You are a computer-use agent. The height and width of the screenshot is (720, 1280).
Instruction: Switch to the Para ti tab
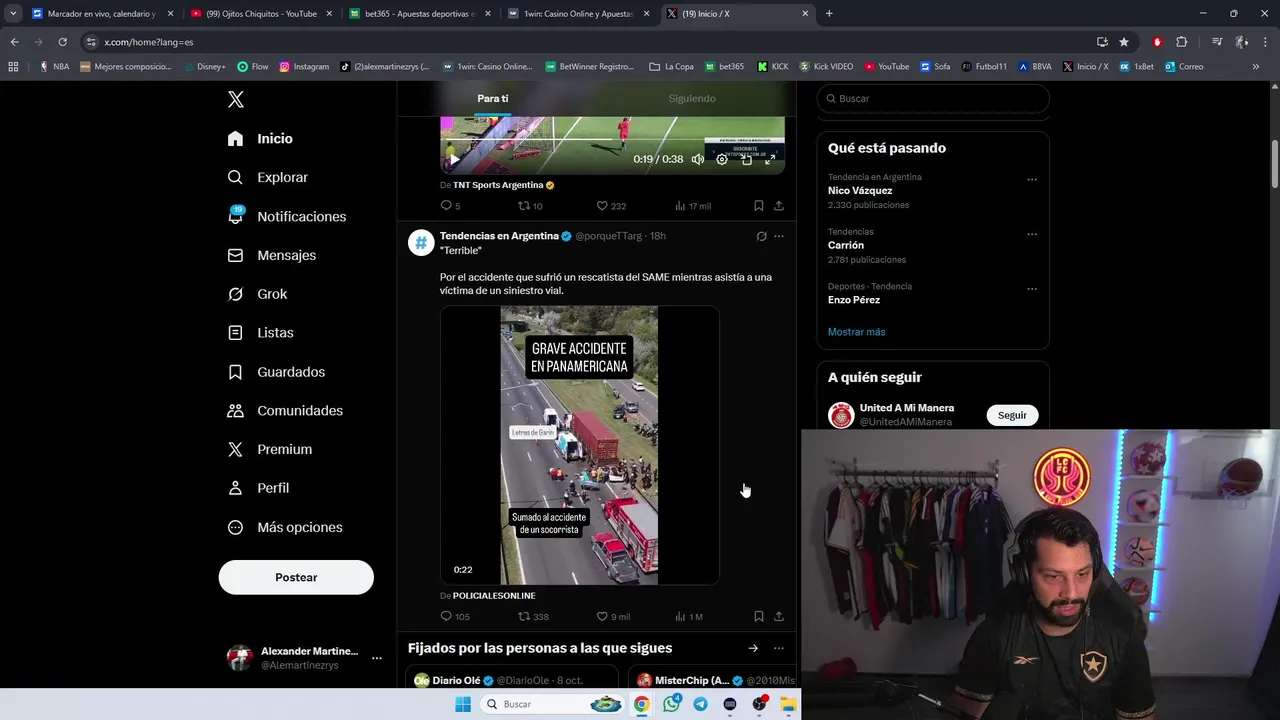[492, 98]
